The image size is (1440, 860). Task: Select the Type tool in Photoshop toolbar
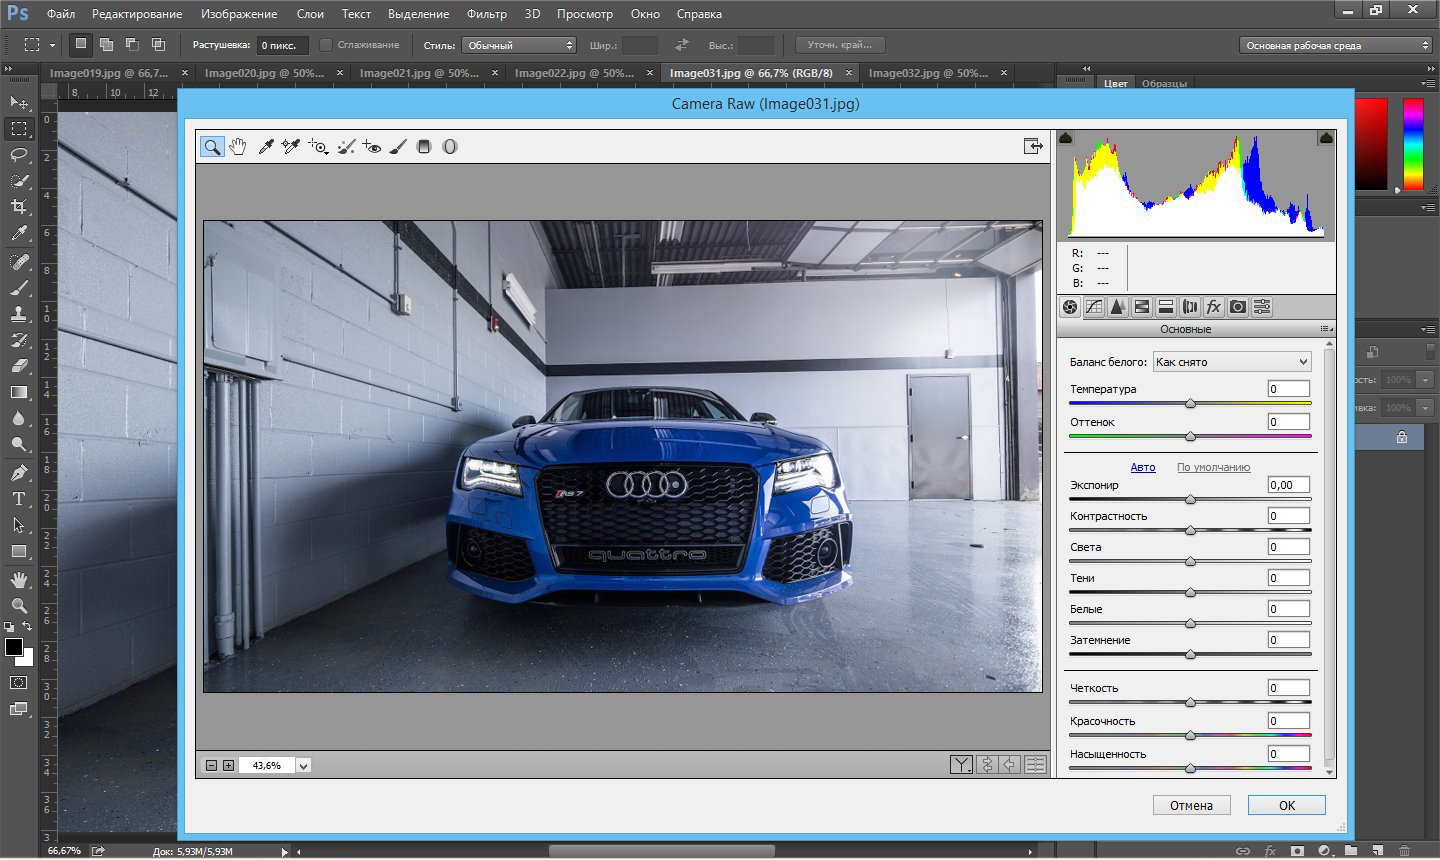[19, 498]
